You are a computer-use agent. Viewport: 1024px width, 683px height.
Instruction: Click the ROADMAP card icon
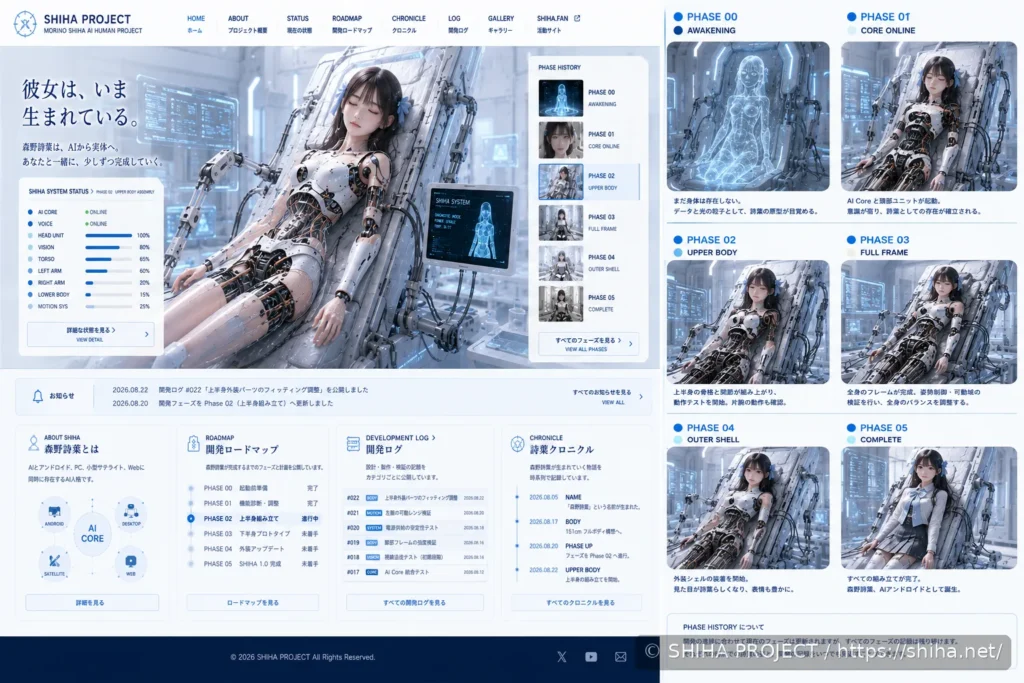click(x=193, y=443)
